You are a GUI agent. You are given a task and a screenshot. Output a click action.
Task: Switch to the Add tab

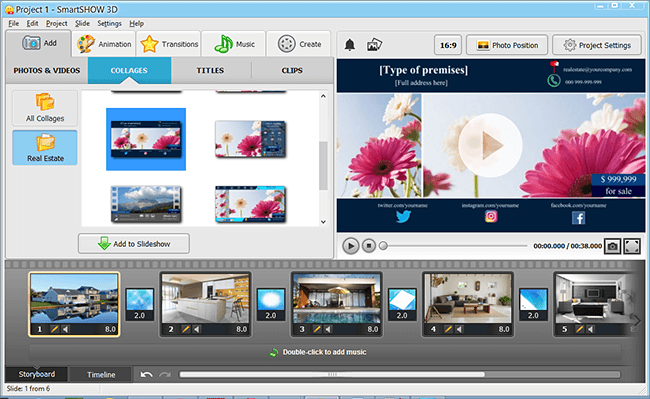click(39, 43)
